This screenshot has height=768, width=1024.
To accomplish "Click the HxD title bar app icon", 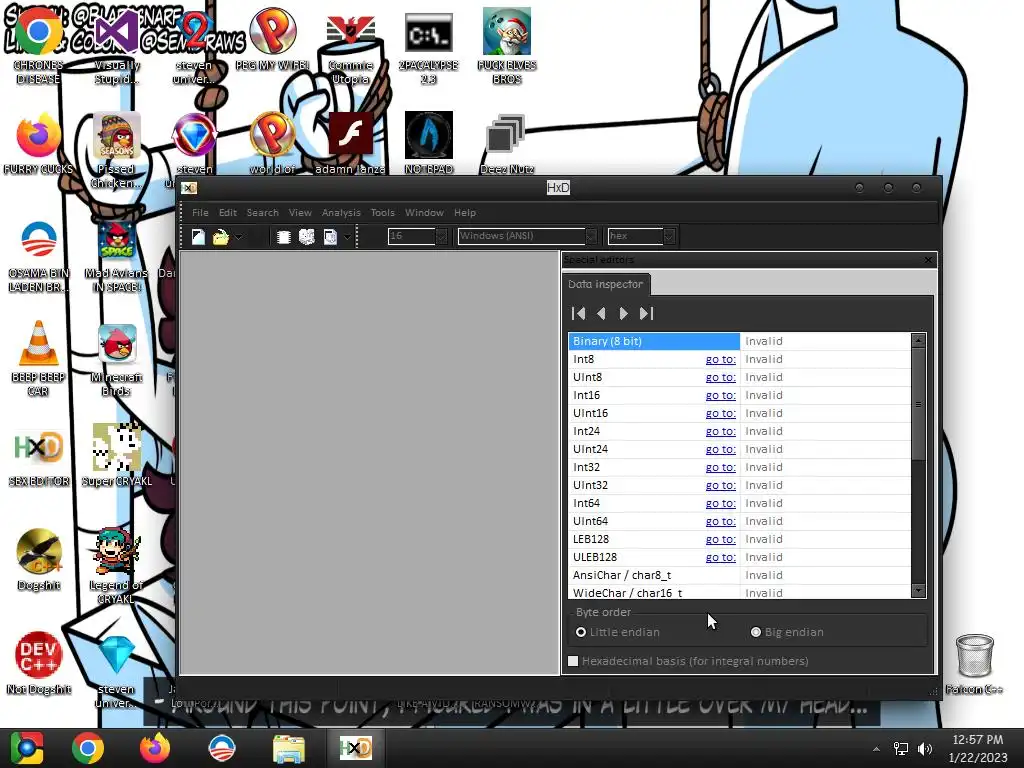I will (x=189, y=188).
